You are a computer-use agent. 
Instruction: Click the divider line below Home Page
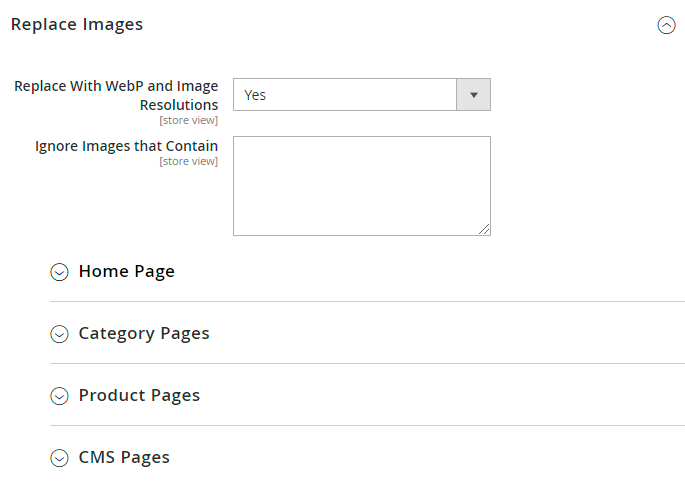coord(367,301)
